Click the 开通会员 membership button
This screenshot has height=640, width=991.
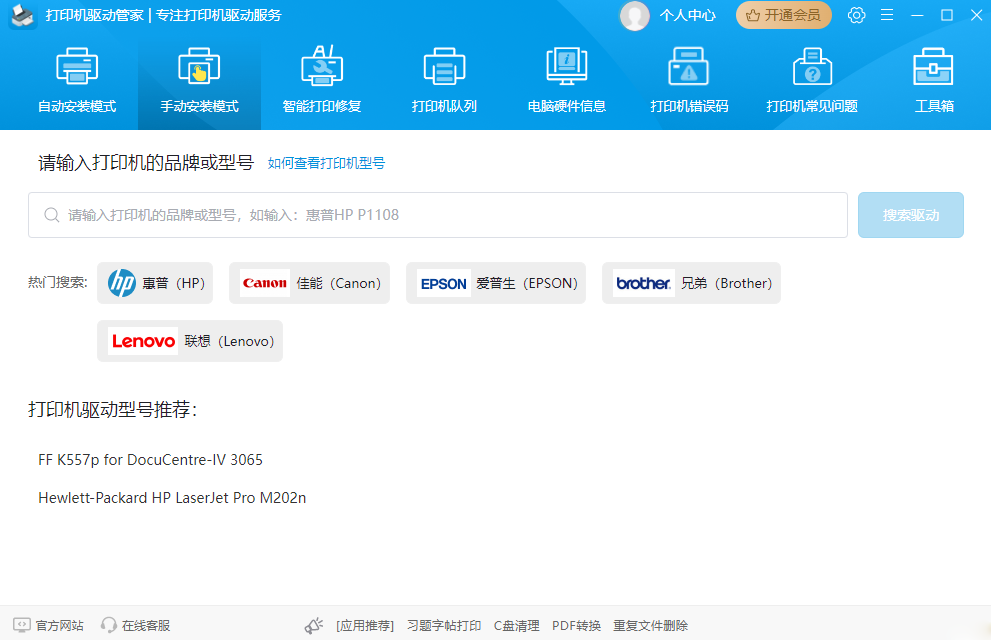(783, 15)
